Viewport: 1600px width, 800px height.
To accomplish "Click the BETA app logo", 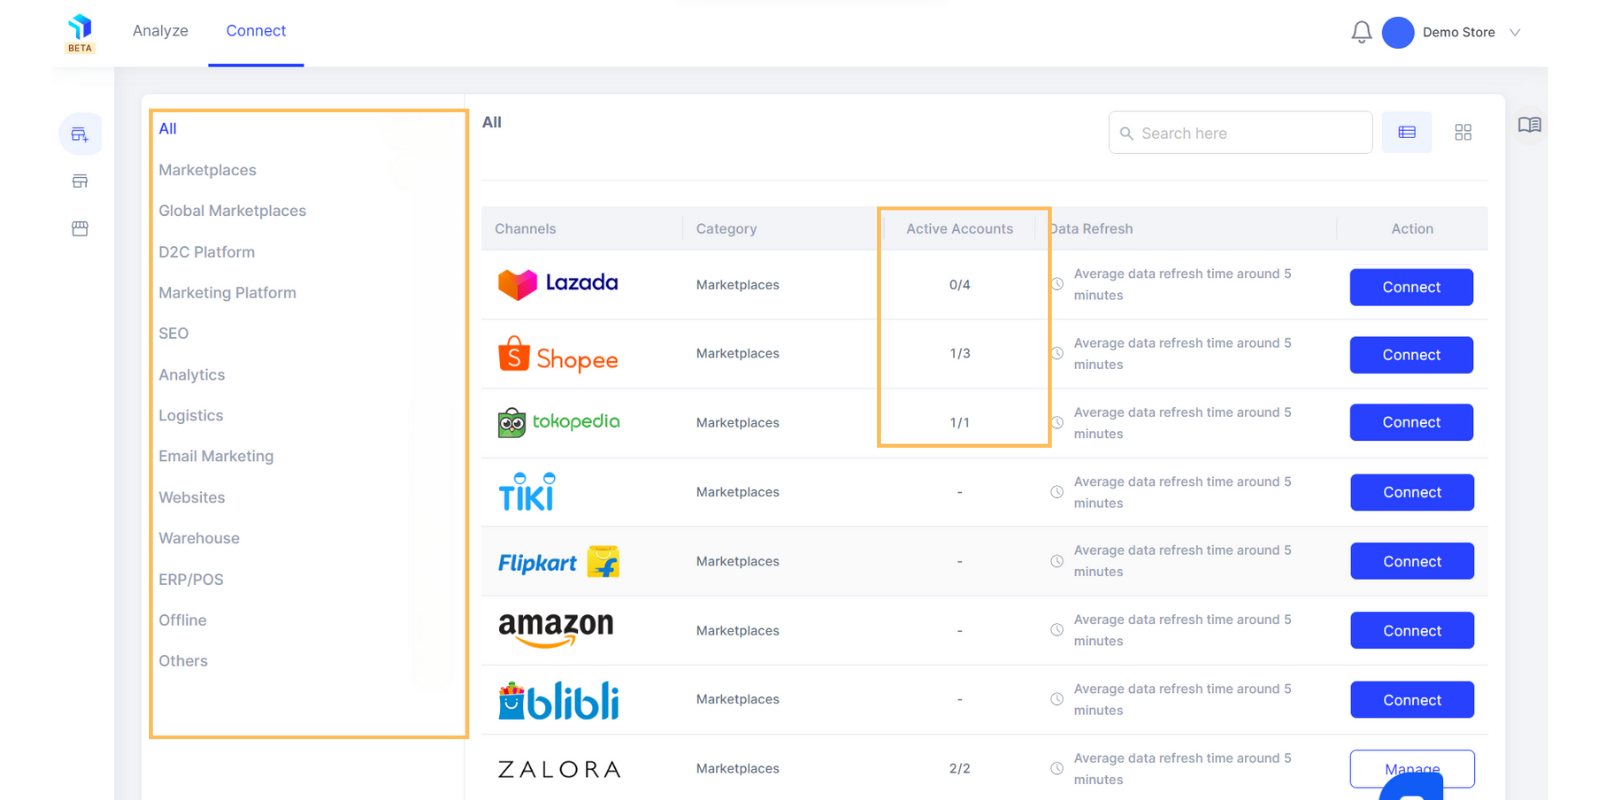I will [x=80, y=33].
